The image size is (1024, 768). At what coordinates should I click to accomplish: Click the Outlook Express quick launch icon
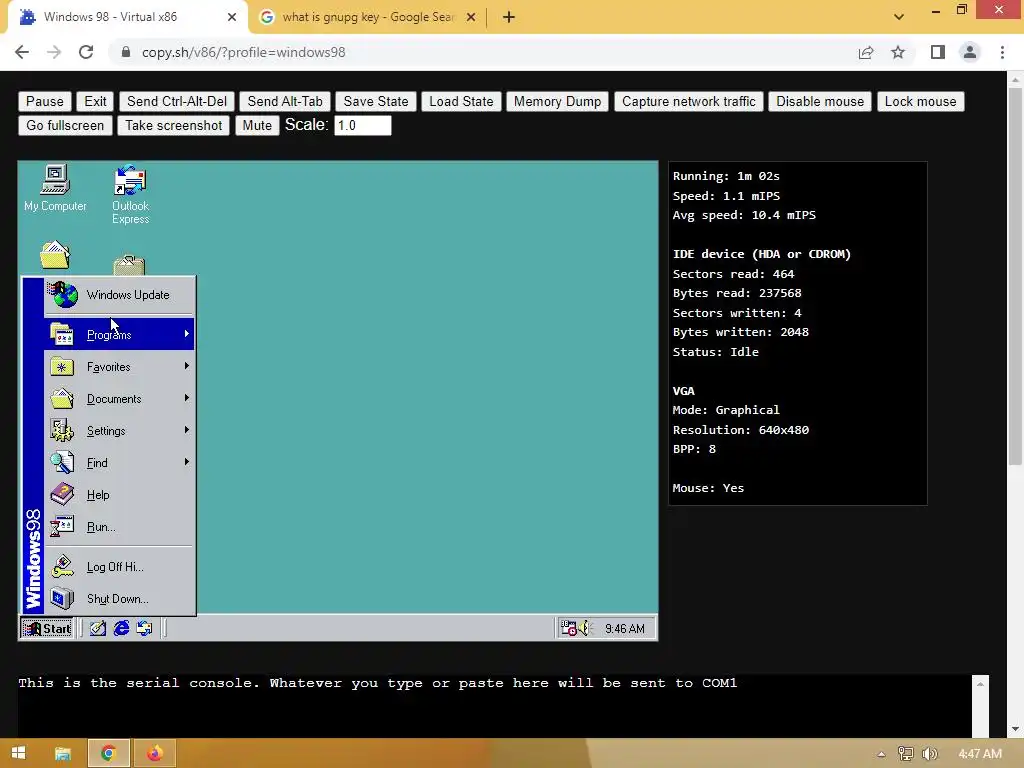(144, 628)
